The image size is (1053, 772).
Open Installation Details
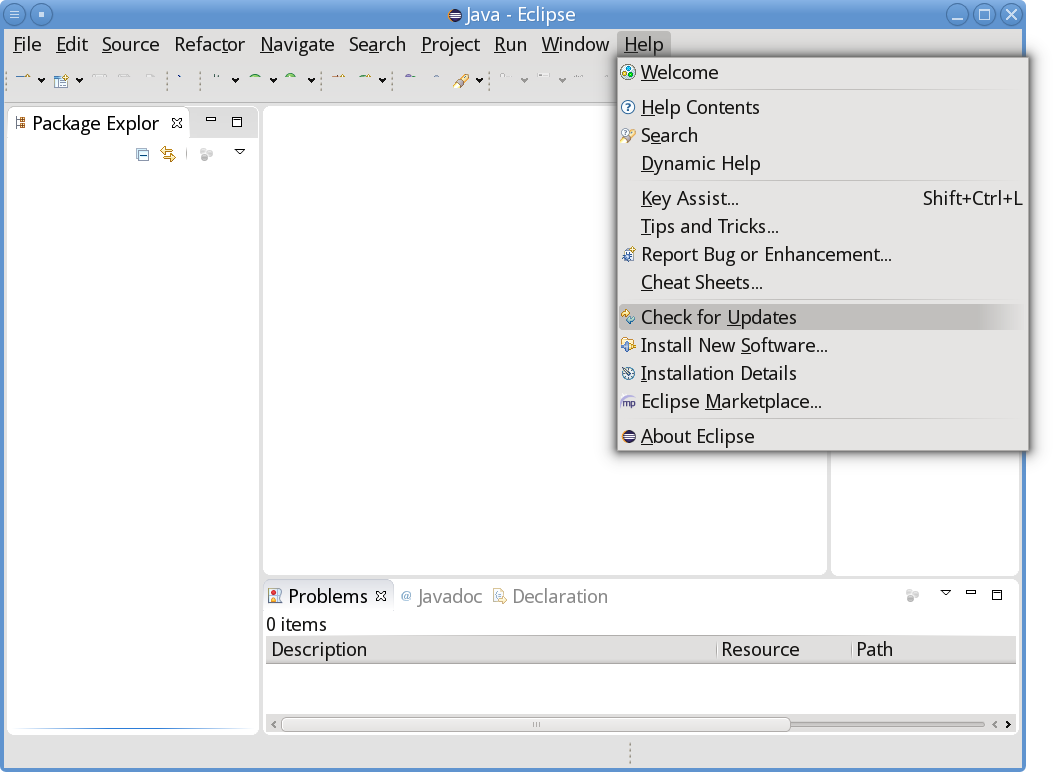click(x=823, y=374)
